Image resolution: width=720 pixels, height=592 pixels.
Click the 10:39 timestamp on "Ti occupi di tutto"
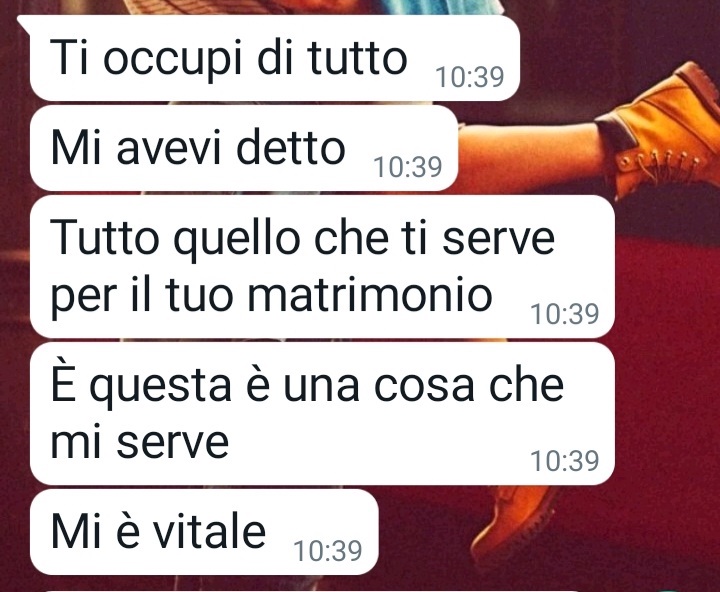click(x=470, y=77)
